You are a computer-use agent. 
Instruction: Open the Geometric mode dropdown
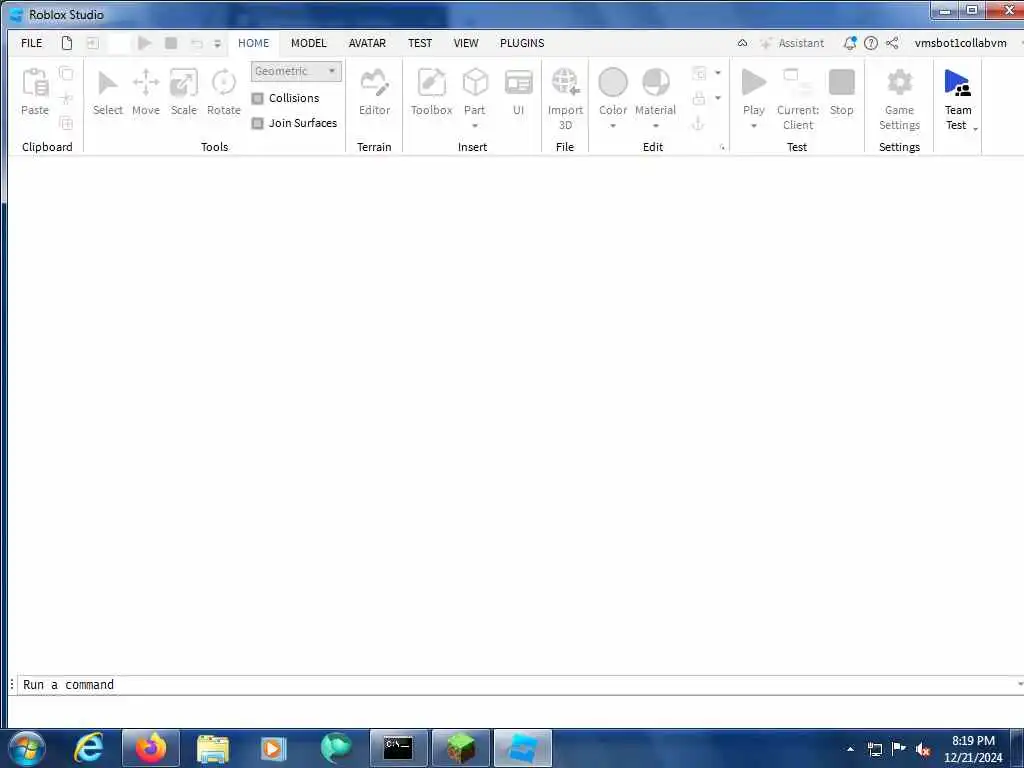click(x=296, y=71)
